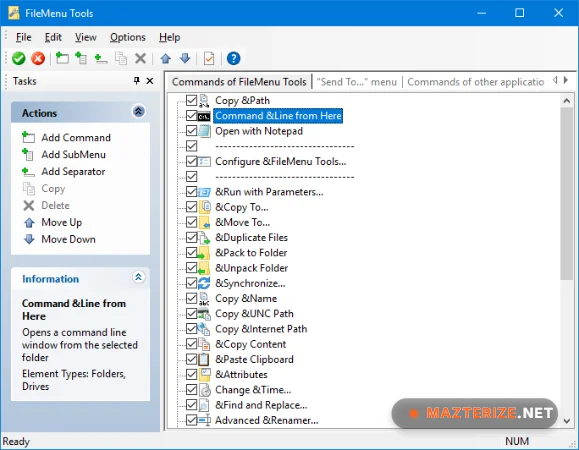Collapse the Information section
Image resolution: width=579 pixels, height=450 pixels.
(138, 277)
